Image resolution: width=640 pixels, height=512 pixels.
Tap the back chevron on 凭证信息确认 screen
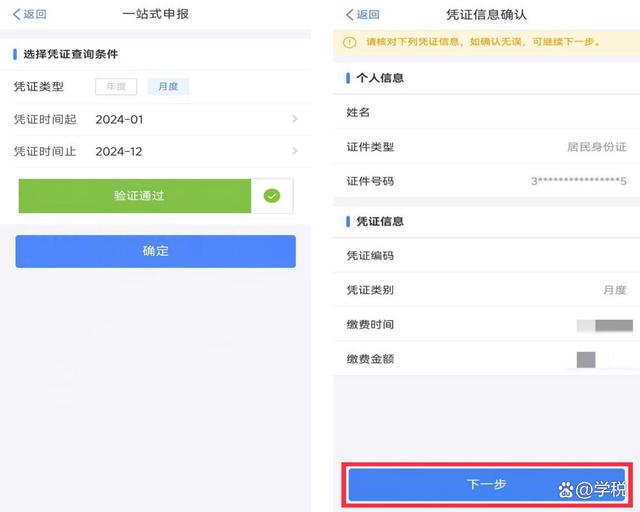[349, 15]
